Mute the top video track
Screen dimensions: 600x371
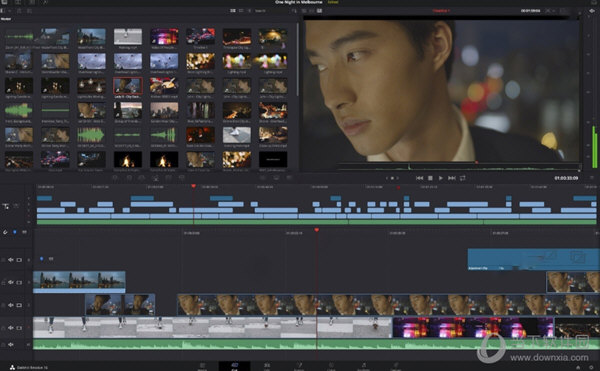point(11,260)
